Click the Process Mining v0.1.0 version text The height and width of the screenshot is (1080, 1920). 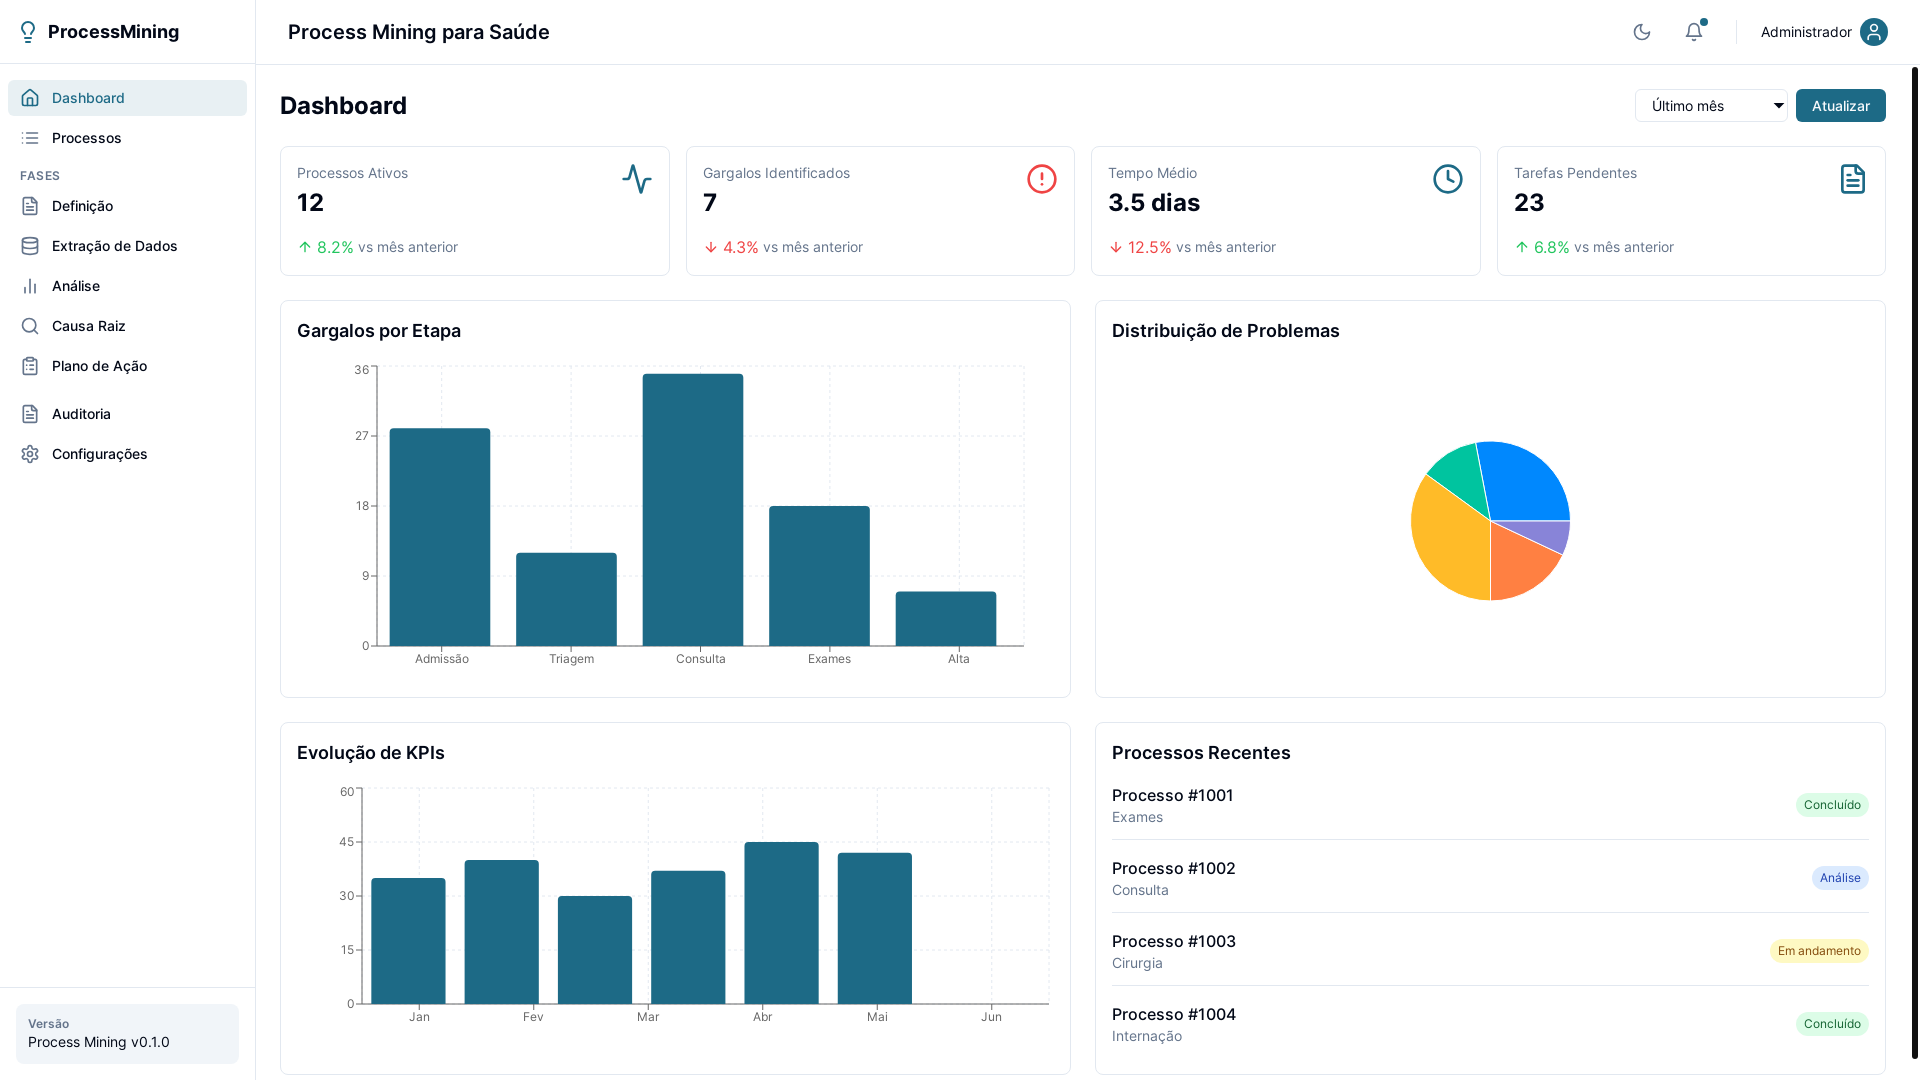[99, 1042]
